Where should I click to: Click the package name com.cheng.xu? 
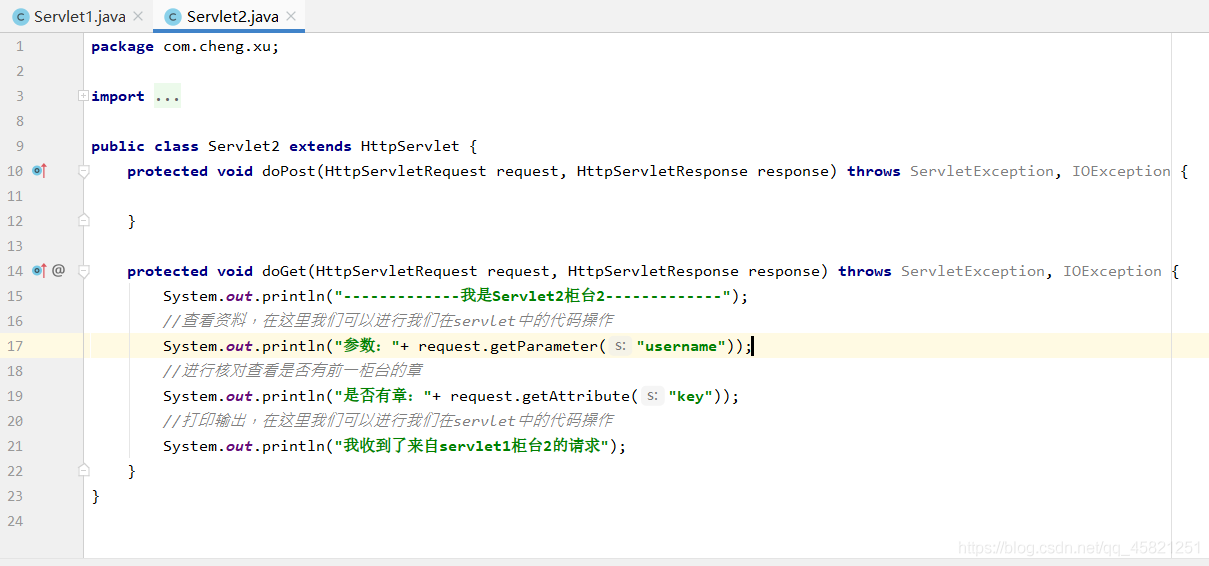[217, 46]
